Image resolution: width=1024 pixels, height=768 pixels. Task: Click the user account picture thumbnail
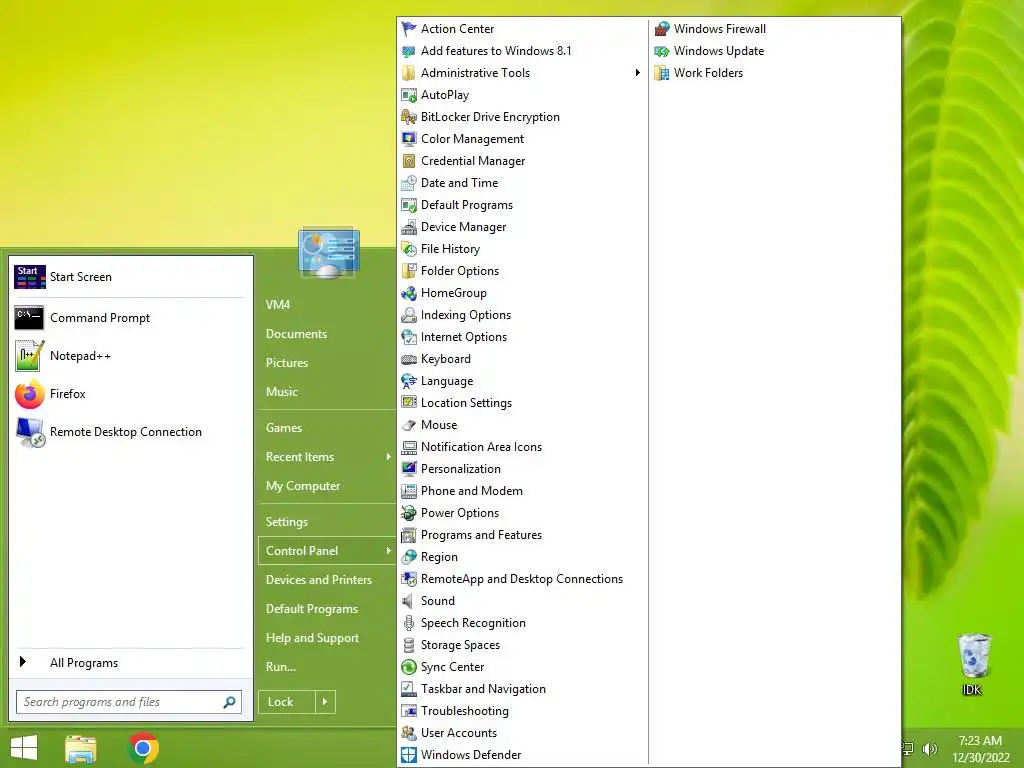click(x=328, y=253)
